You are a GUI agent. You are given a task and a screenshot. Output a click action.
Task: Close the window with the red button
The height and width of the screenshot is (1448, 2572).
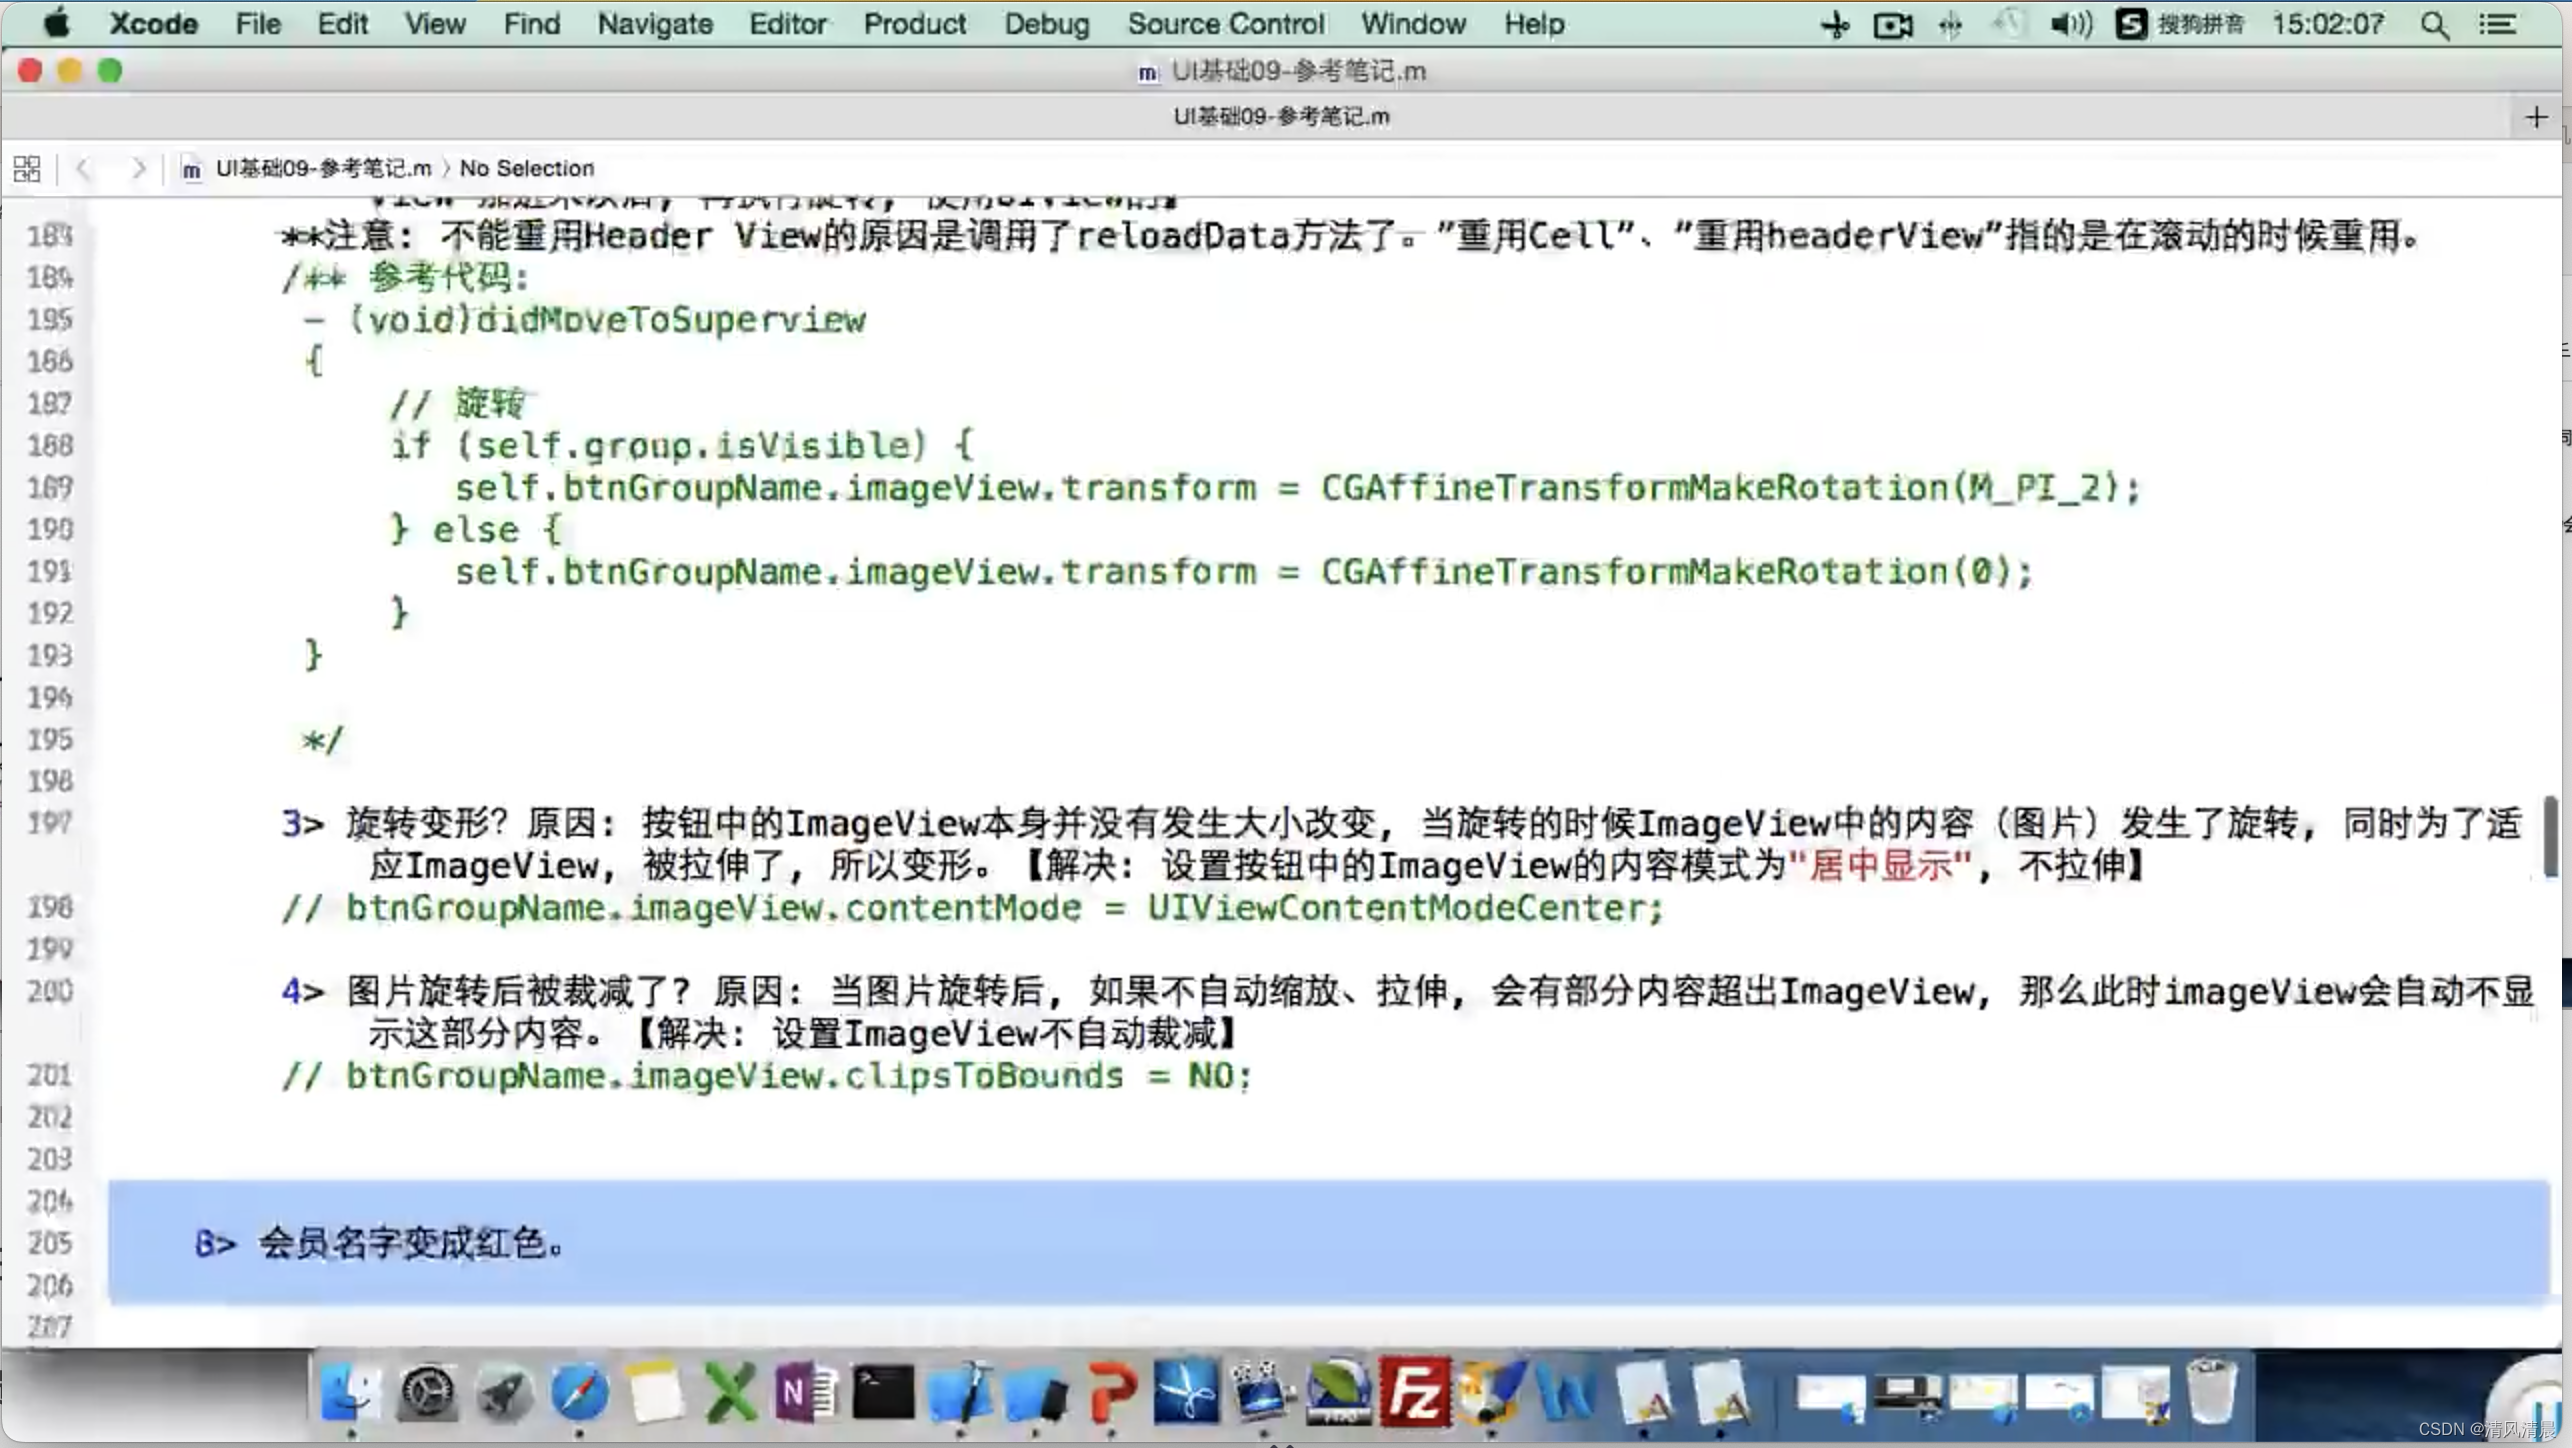click(x=30, y=71)
